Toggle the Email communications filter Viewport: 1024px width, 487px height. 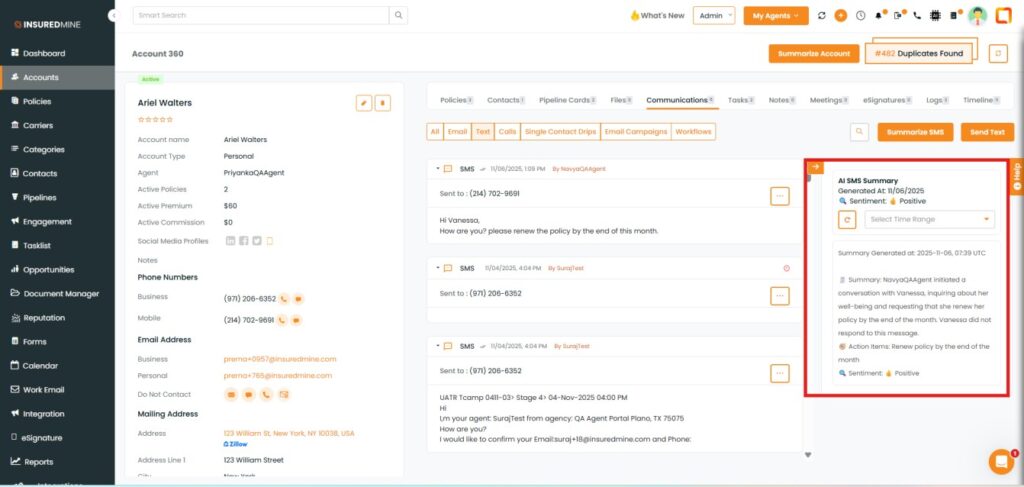457,131
